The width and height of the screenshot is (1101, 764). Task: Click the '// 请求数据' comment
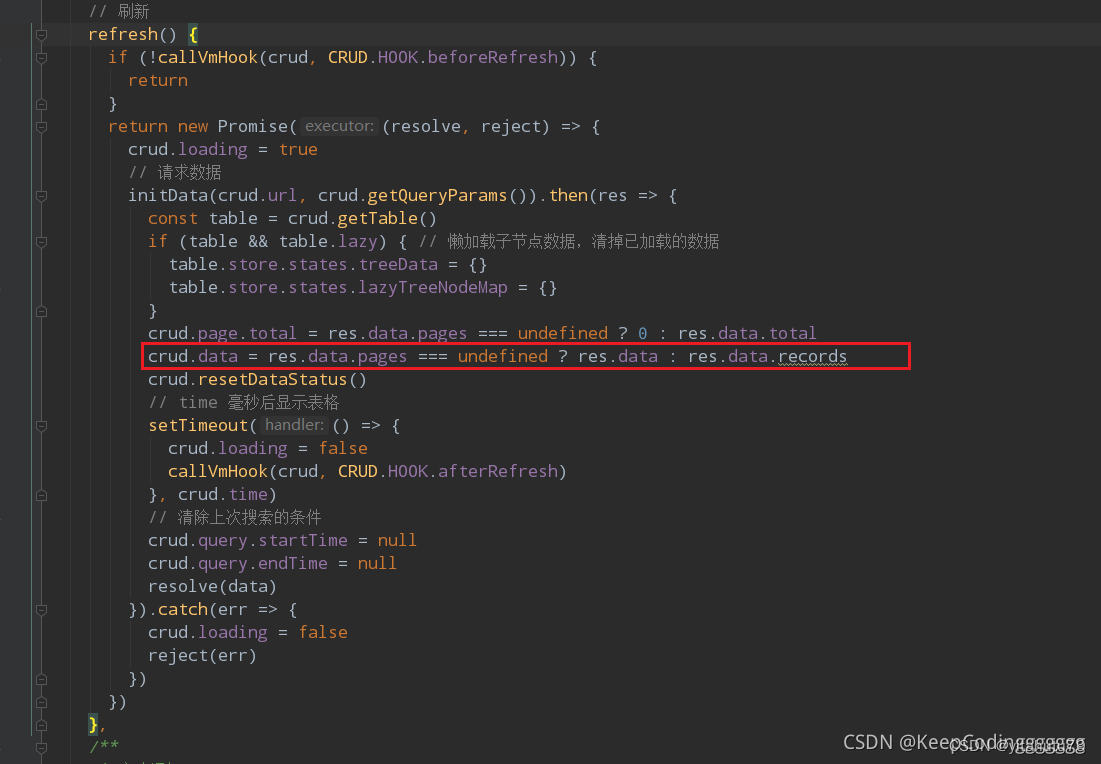pyautogui.click(x=175, y=172)
